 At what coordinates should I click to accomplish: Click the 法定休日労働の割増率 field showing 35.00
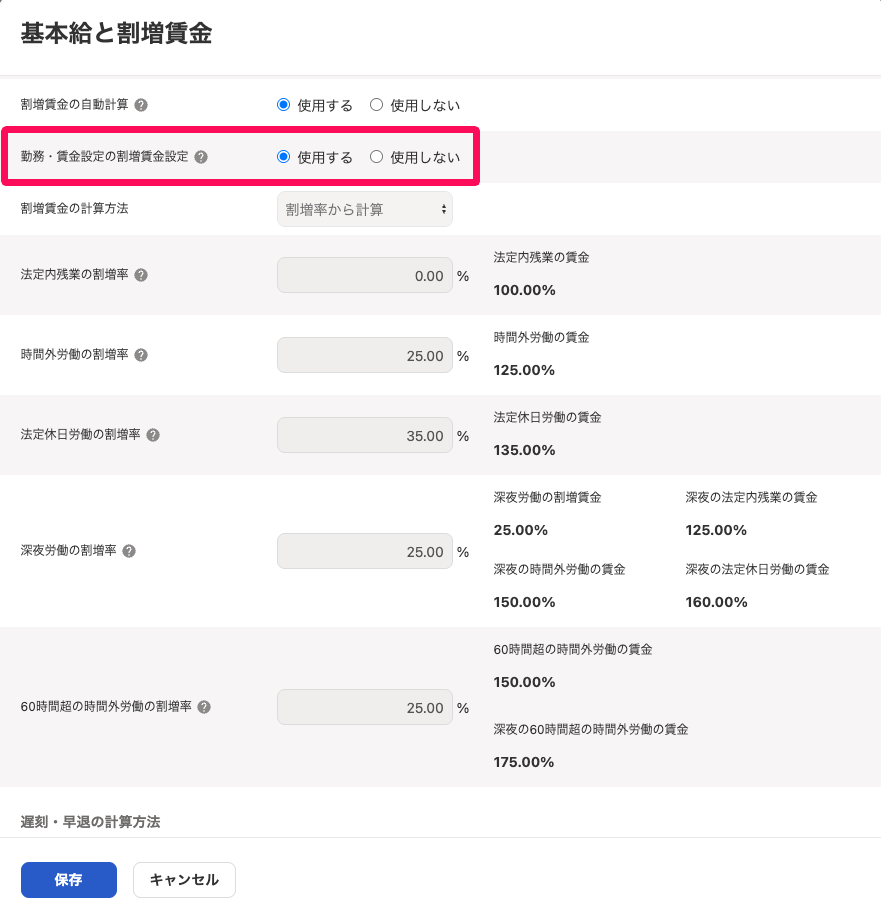365,435
